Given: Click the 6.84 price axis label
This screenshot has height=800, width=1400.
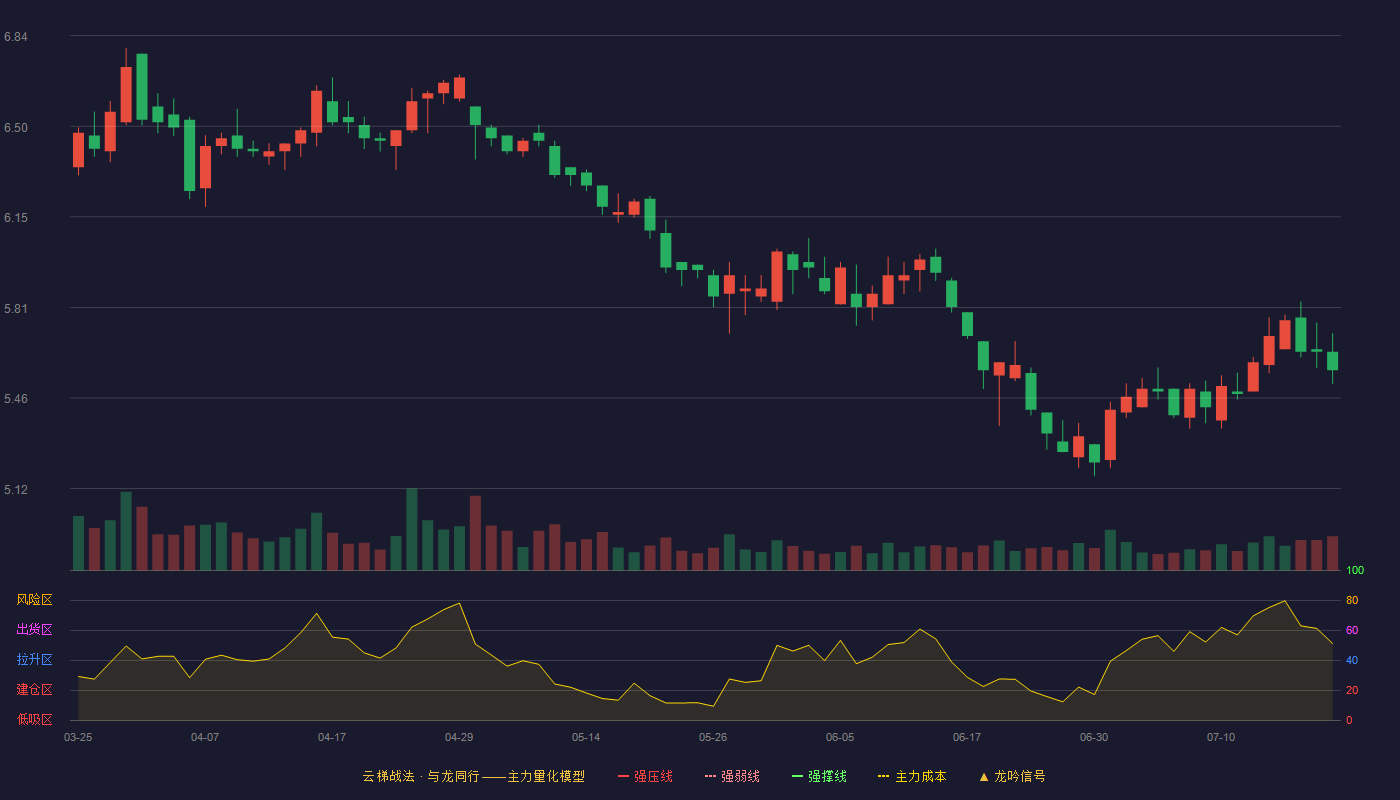Looking at the screenshot, I should point(15,37).
